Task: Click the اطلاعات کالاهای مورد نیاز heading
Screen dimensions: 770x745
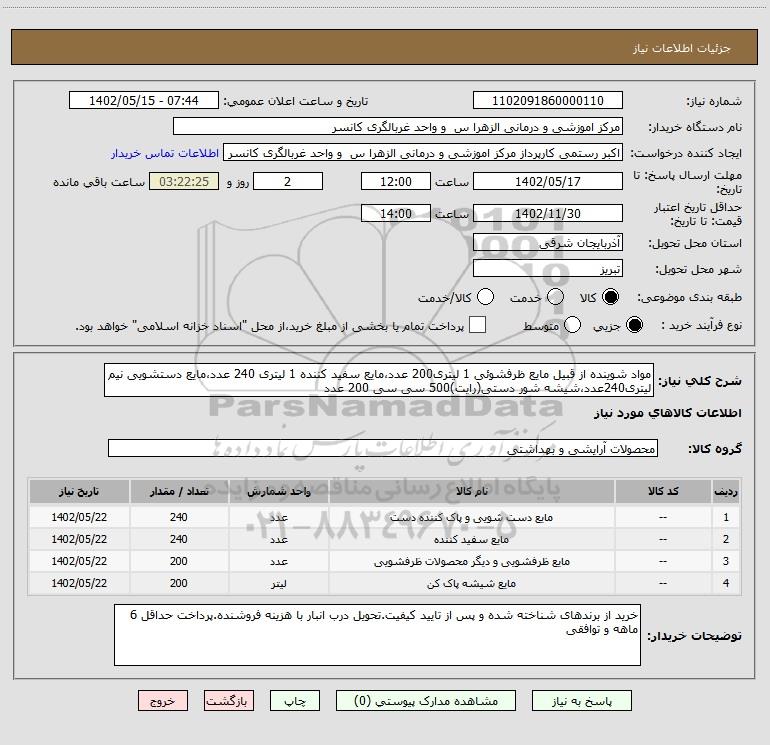Action: (x=667, y=413)
